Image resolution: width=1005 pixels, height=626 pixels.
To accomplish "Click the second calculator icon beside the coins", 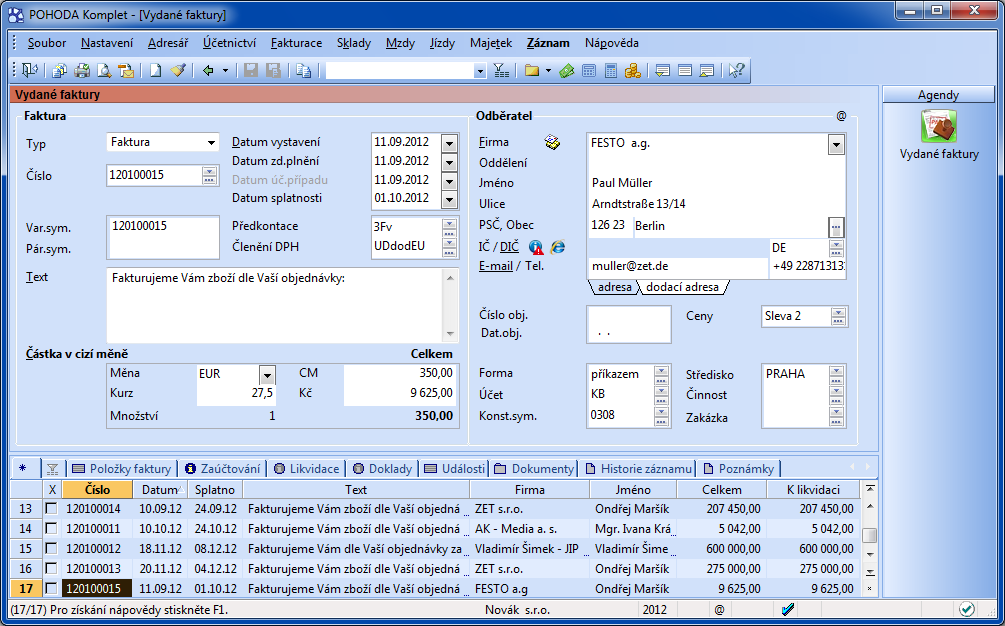I will click(x=611, y=70).
